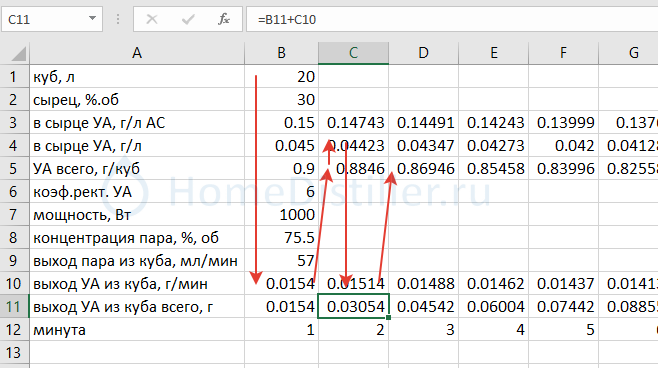Select row 7 header
The width and height of the screenshot is (658, 368).
[14, 215]
